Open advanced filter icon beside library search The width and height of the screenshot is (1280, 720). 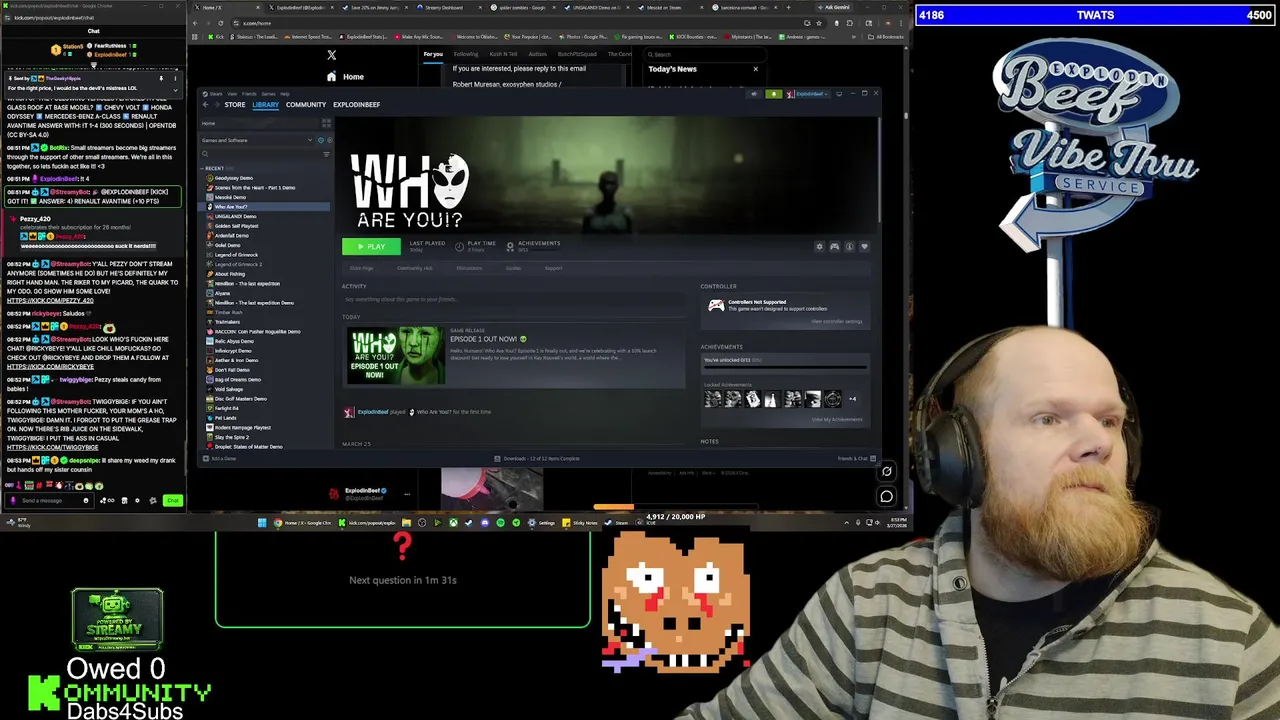[x=326, y=154]
